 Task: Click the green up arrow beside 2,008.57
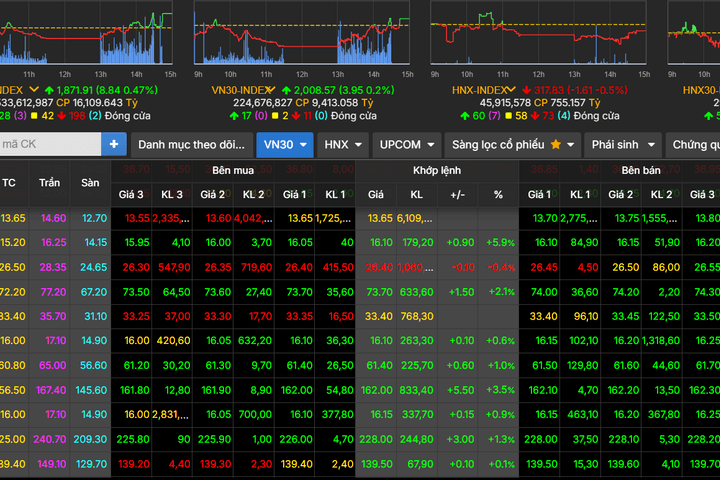[x=287, y=90]
